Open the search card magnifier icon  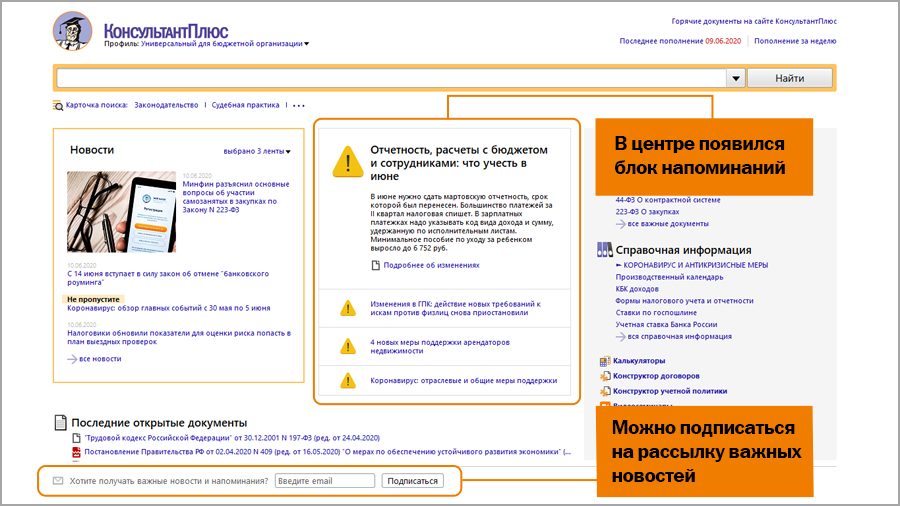(57, 105)
